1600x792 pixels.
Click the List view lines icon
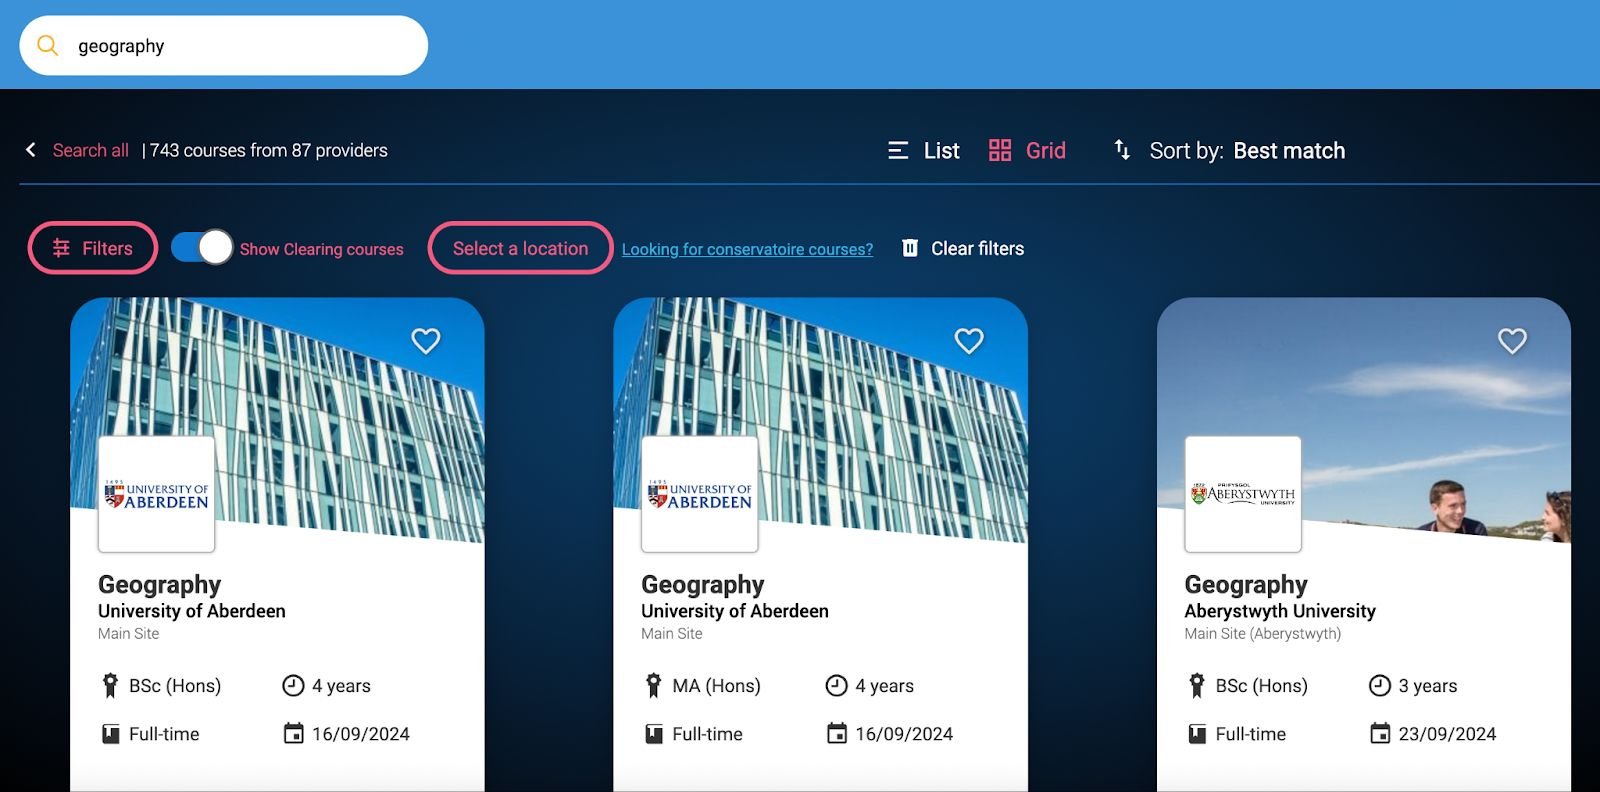tap(898, 150)
